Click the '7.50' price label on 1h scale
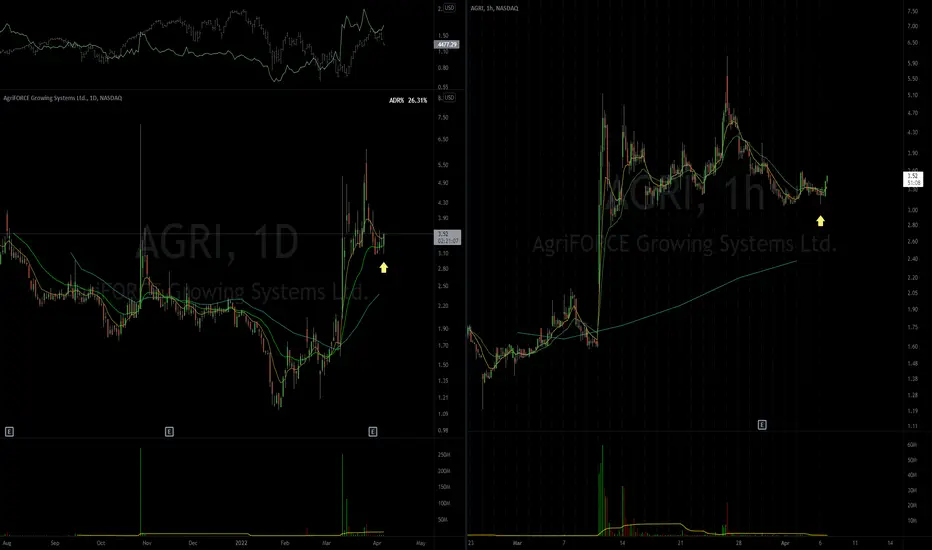Viewport: 932px width, 550px height. [x=912, y=11]
